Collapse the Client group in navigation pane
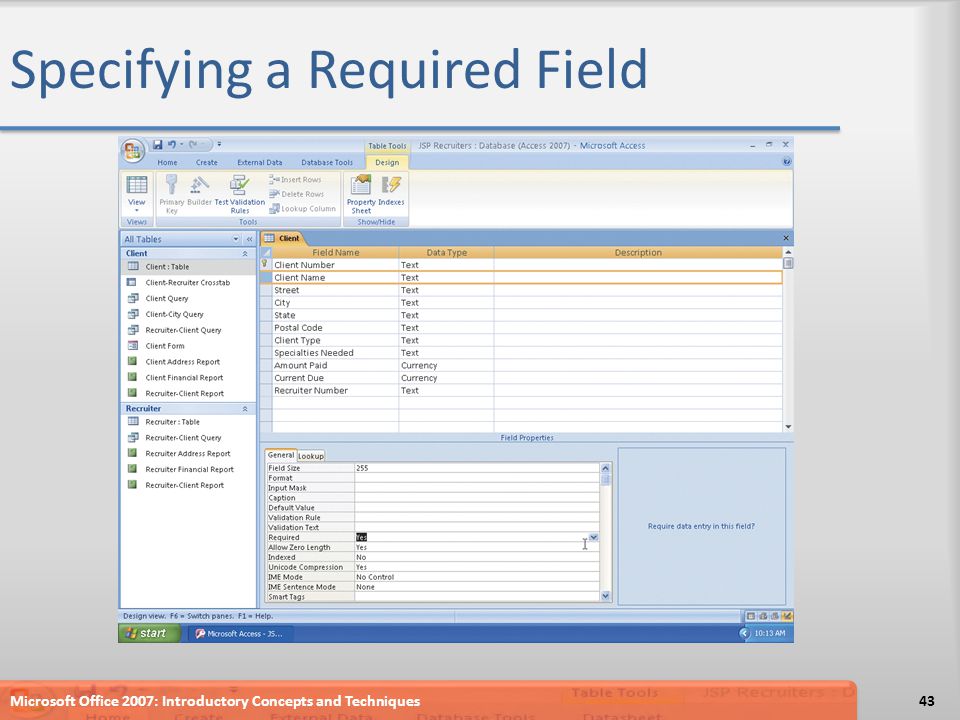 (x=245, y=253)
